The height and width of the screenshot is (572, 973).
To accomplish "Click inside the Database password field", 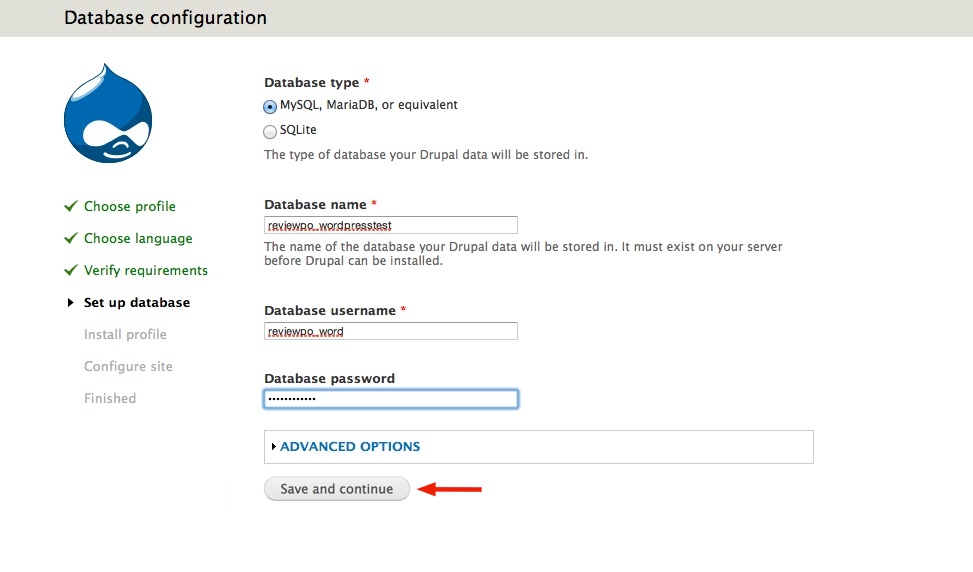I will (391, 399).
